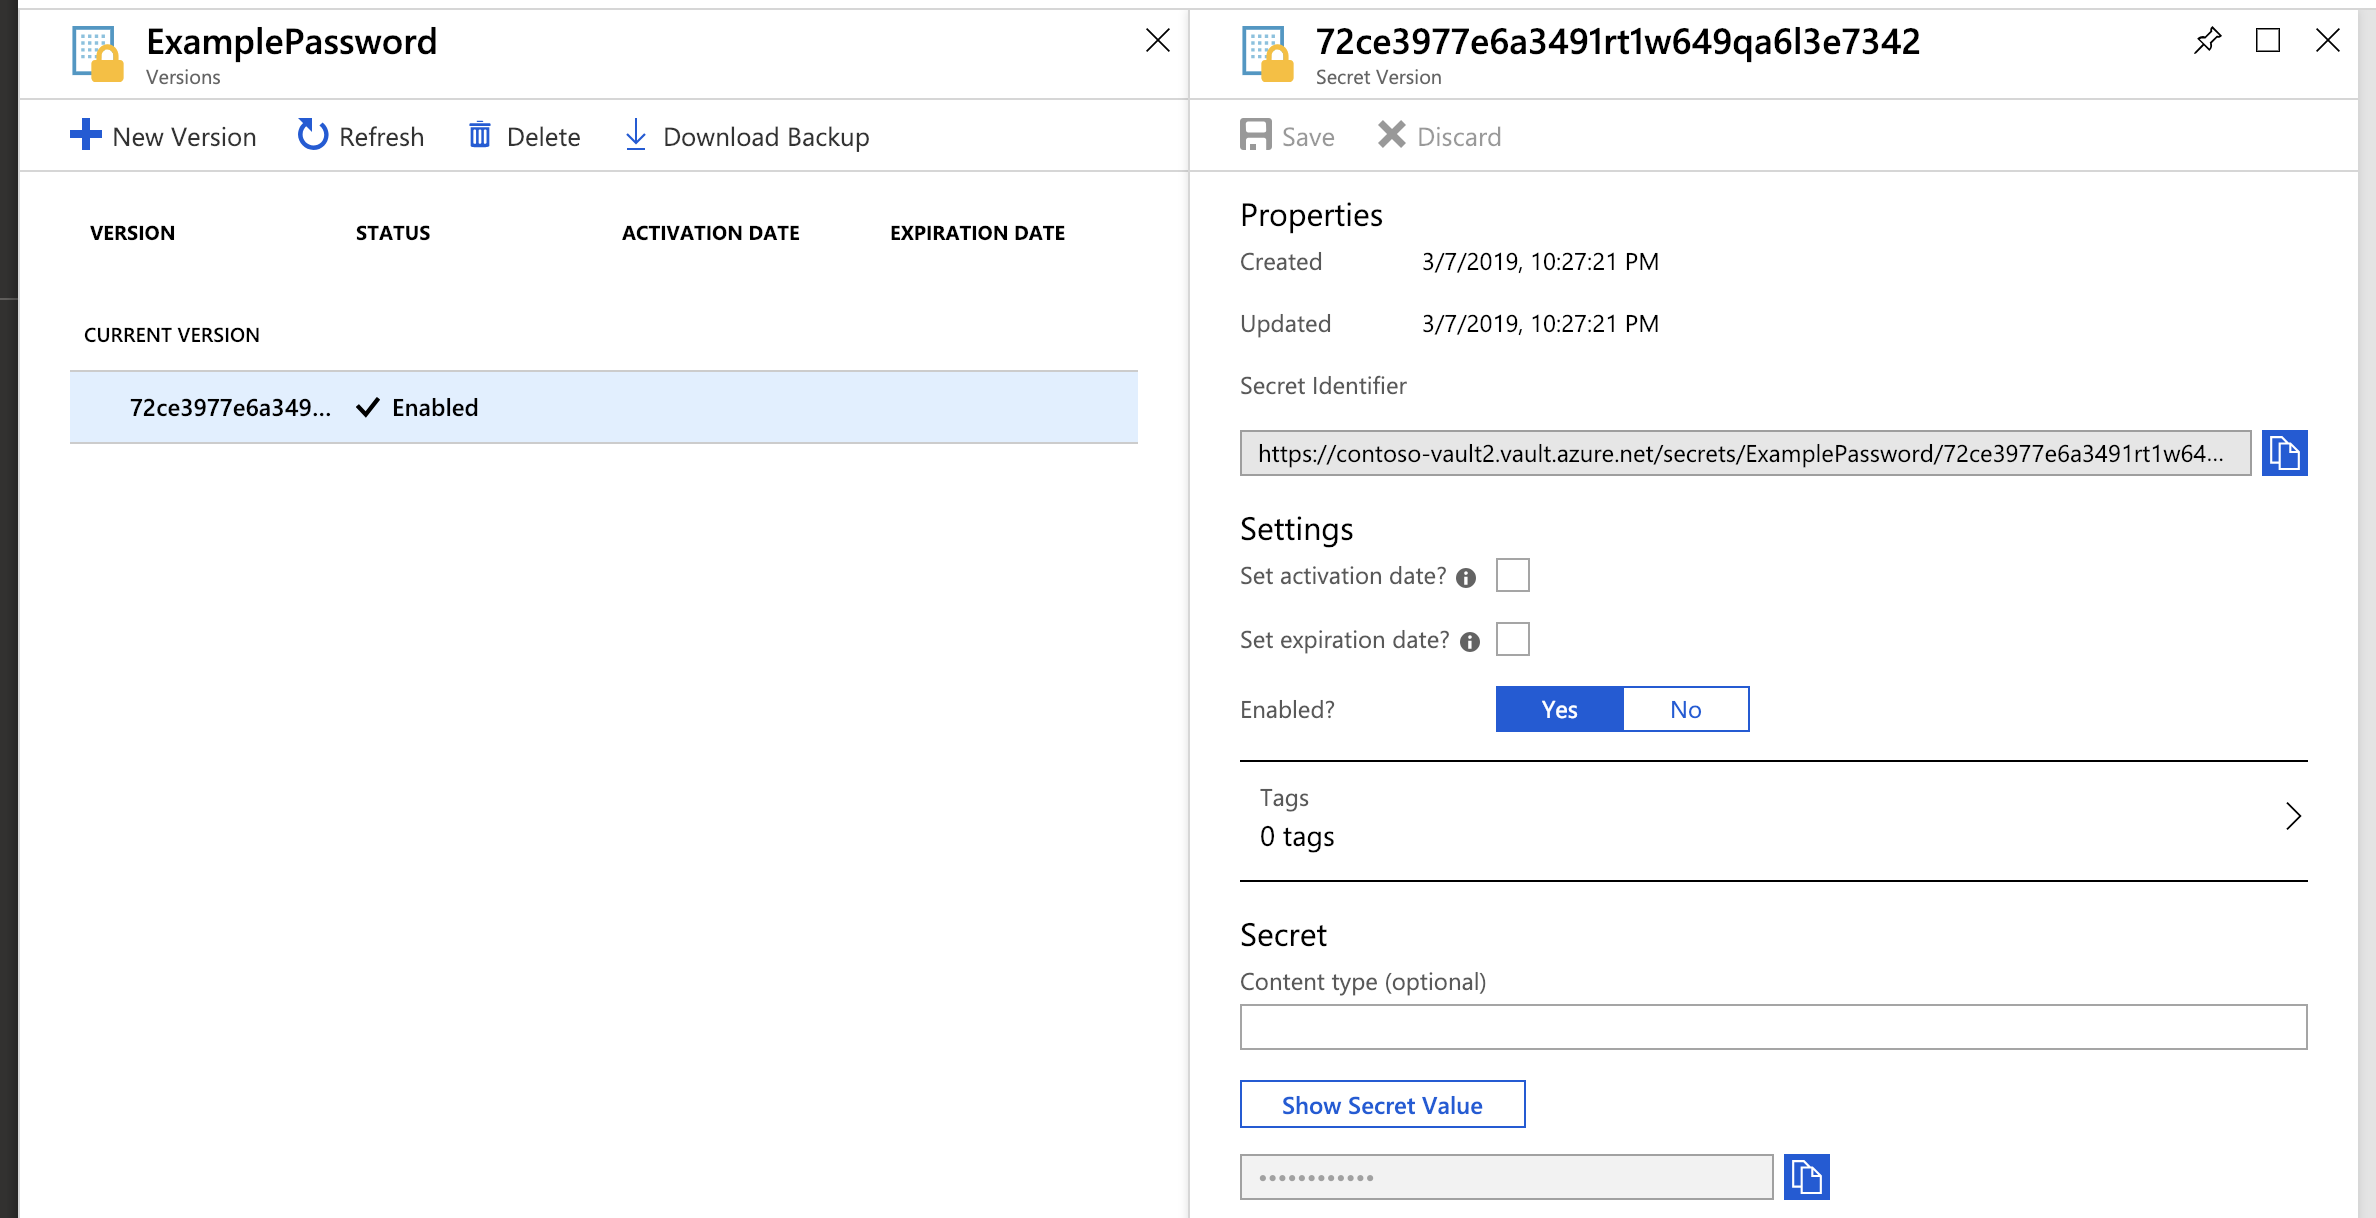Expand the Tags section chevron
This screenshot has height=1218, width=2376.
(2293, 817)
